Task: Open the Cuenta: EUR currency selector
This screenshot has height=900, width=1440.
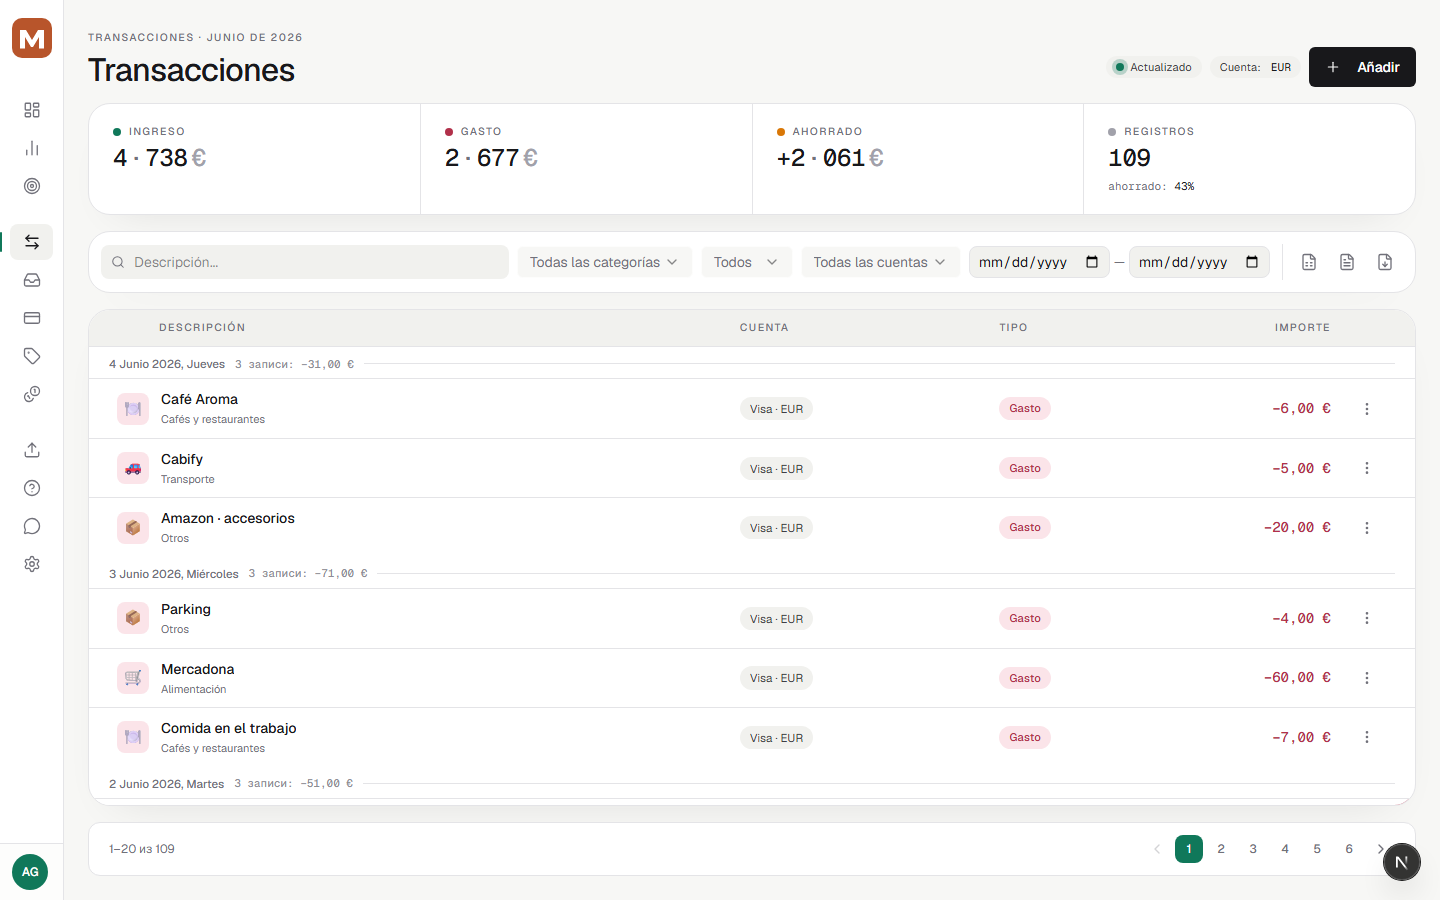Action: click(1255, 67)
